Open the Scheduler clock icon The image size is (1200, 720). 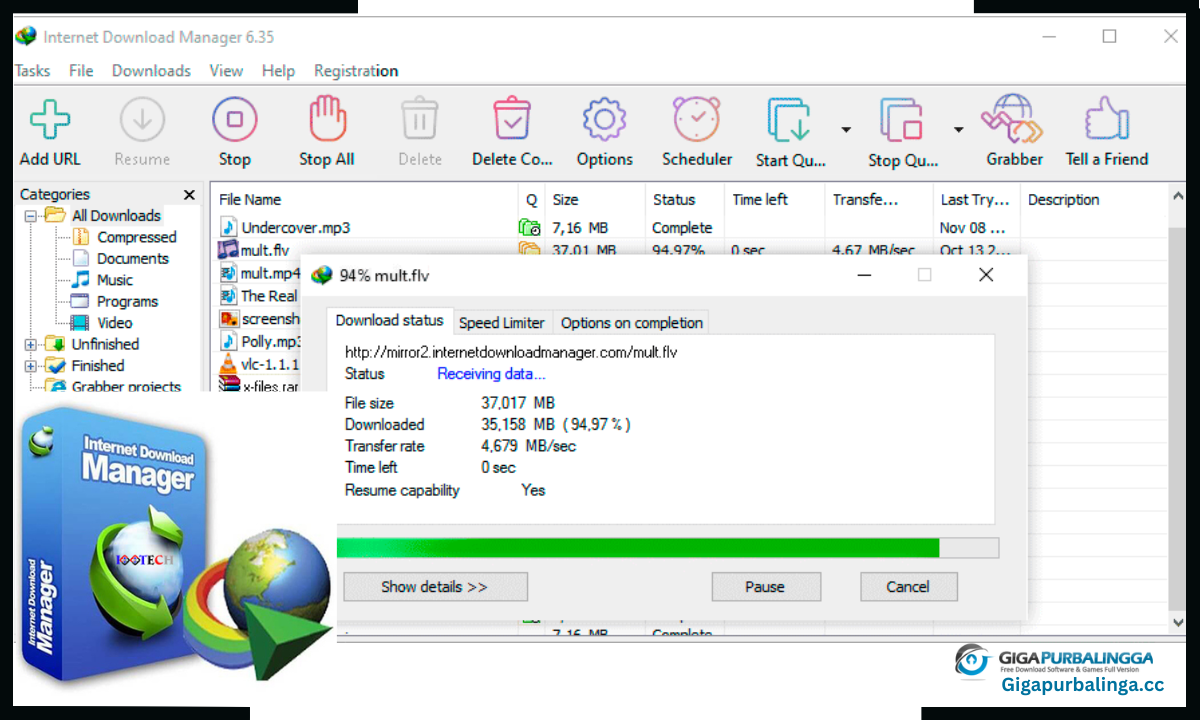697,120
